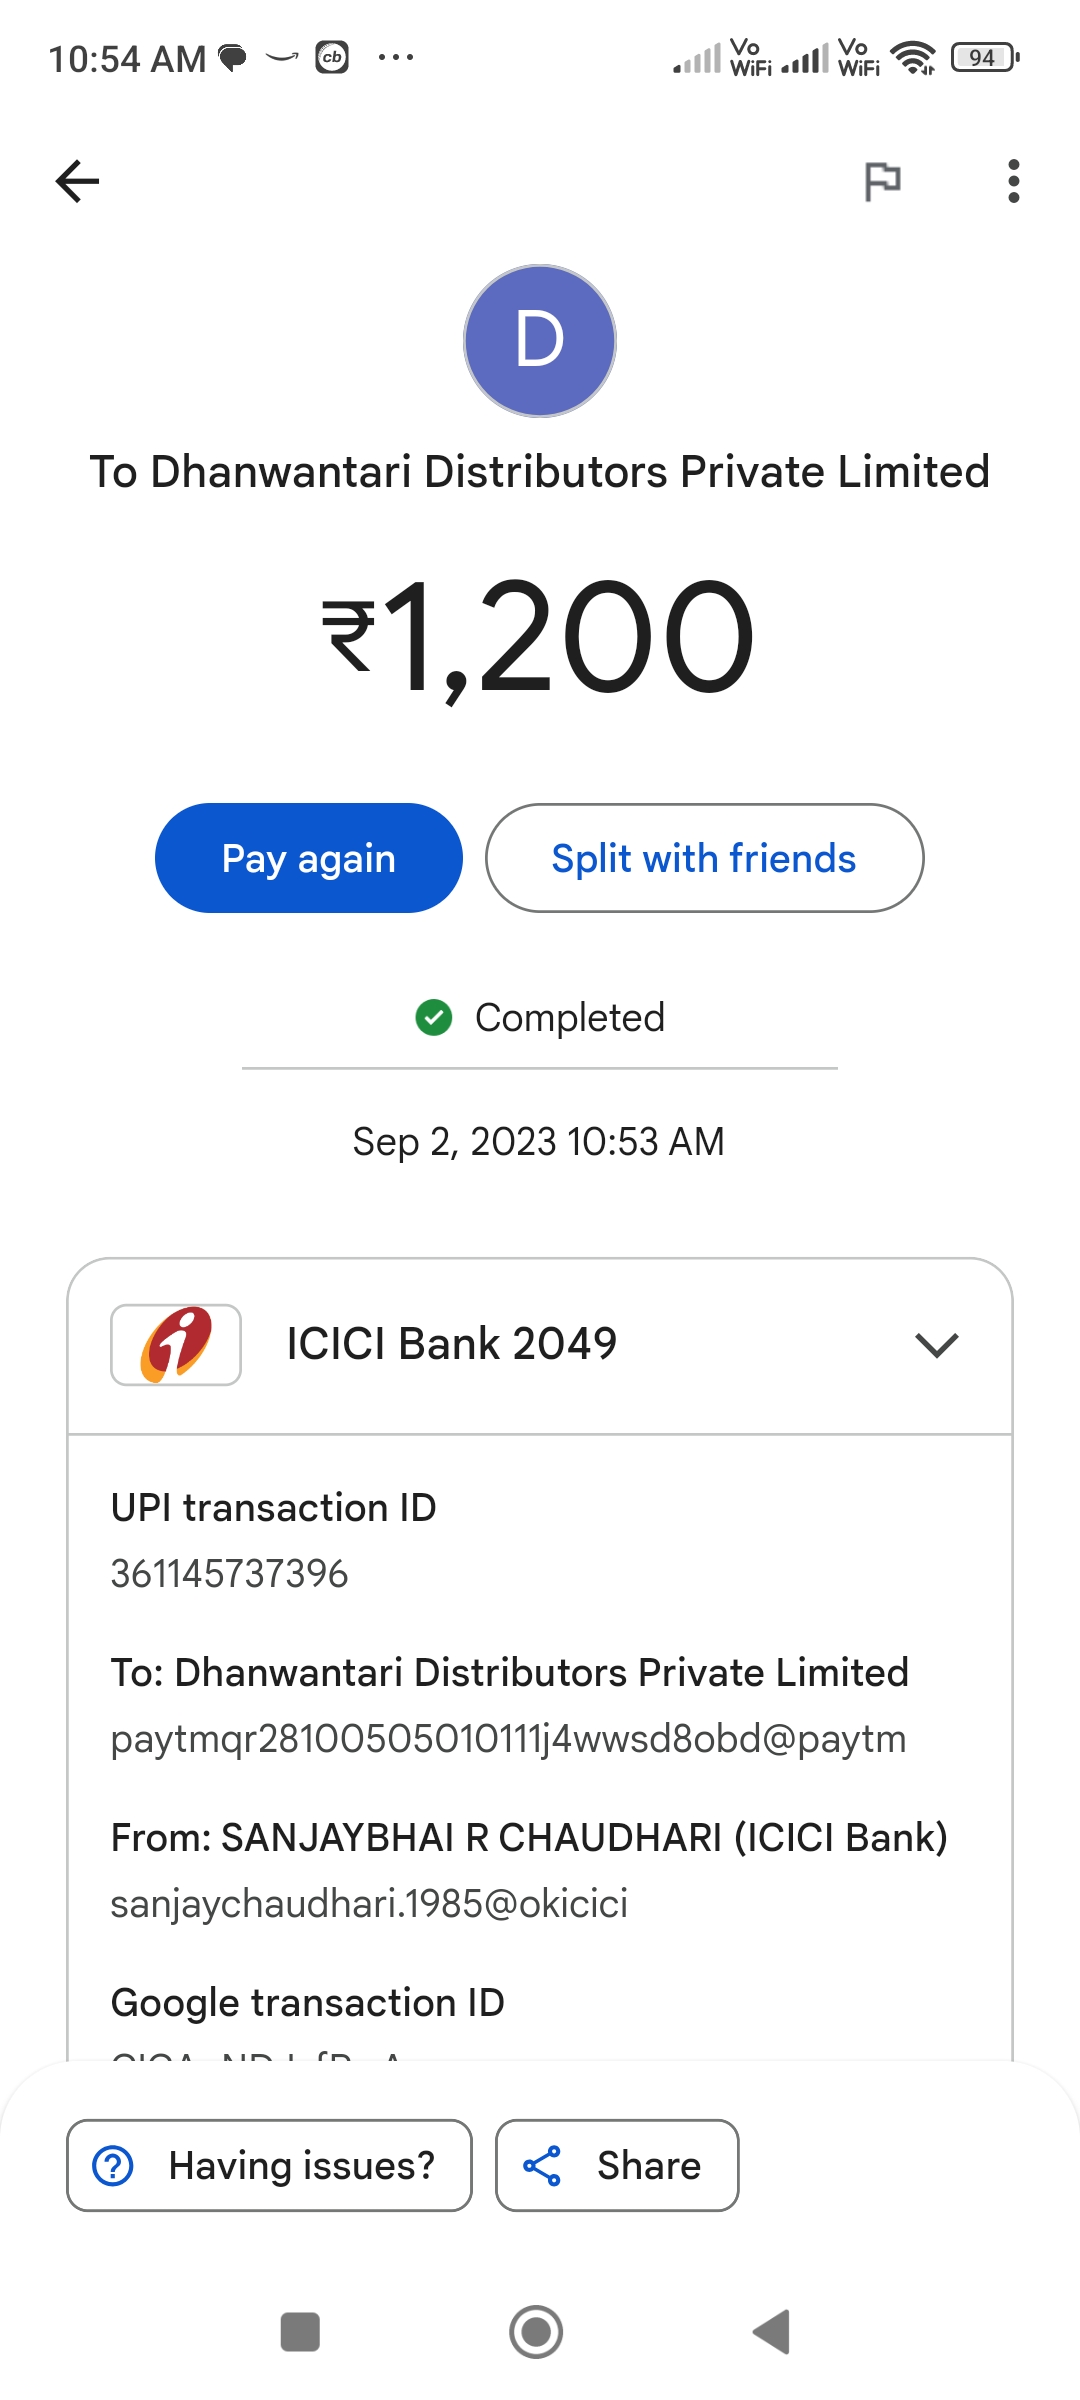The height and width of the screenshot is (2400, 1080).
Task: Open the three-dot overflow menu
Action: point(1014,181)
